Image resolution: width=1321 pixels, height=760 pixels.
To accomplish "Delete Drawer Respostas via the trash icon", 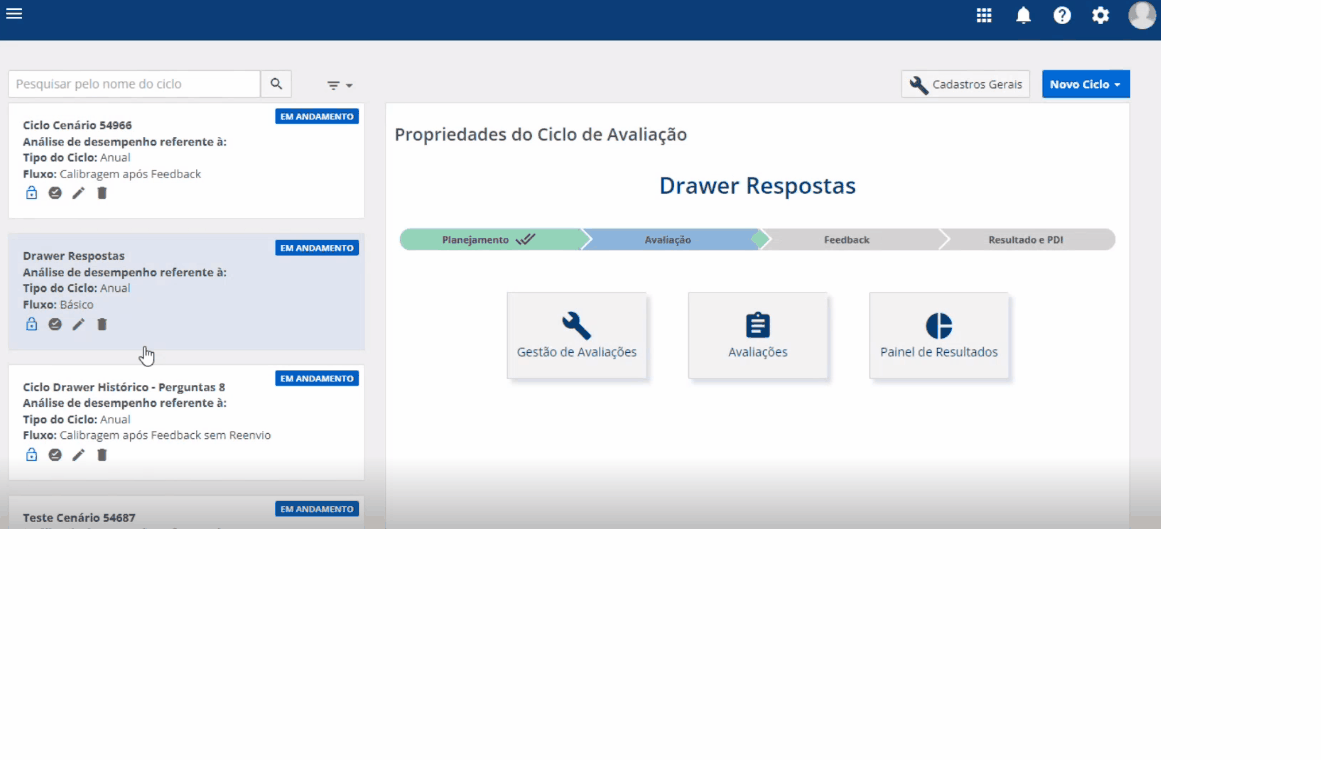I will coord(101,323).
